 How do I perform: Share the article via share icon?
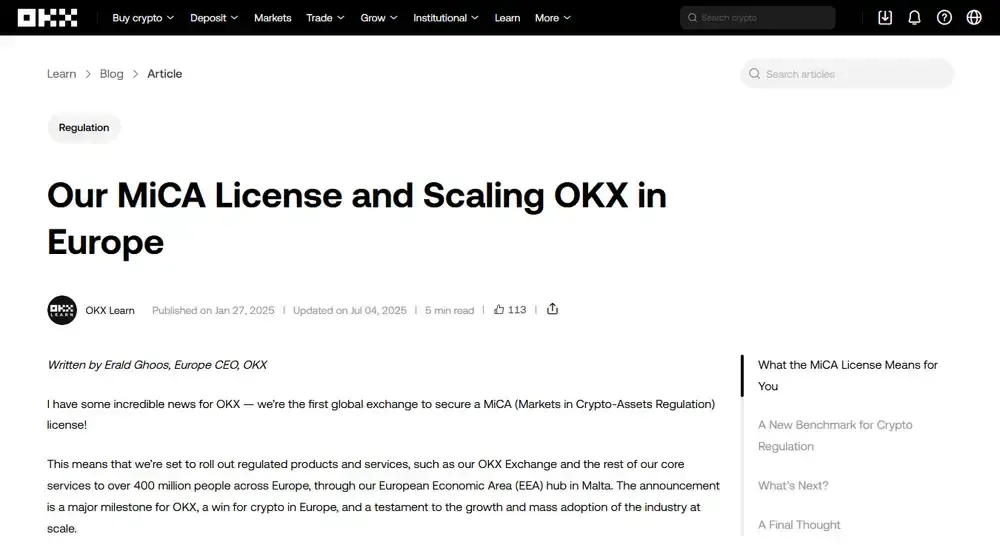[x=552, y=309]
